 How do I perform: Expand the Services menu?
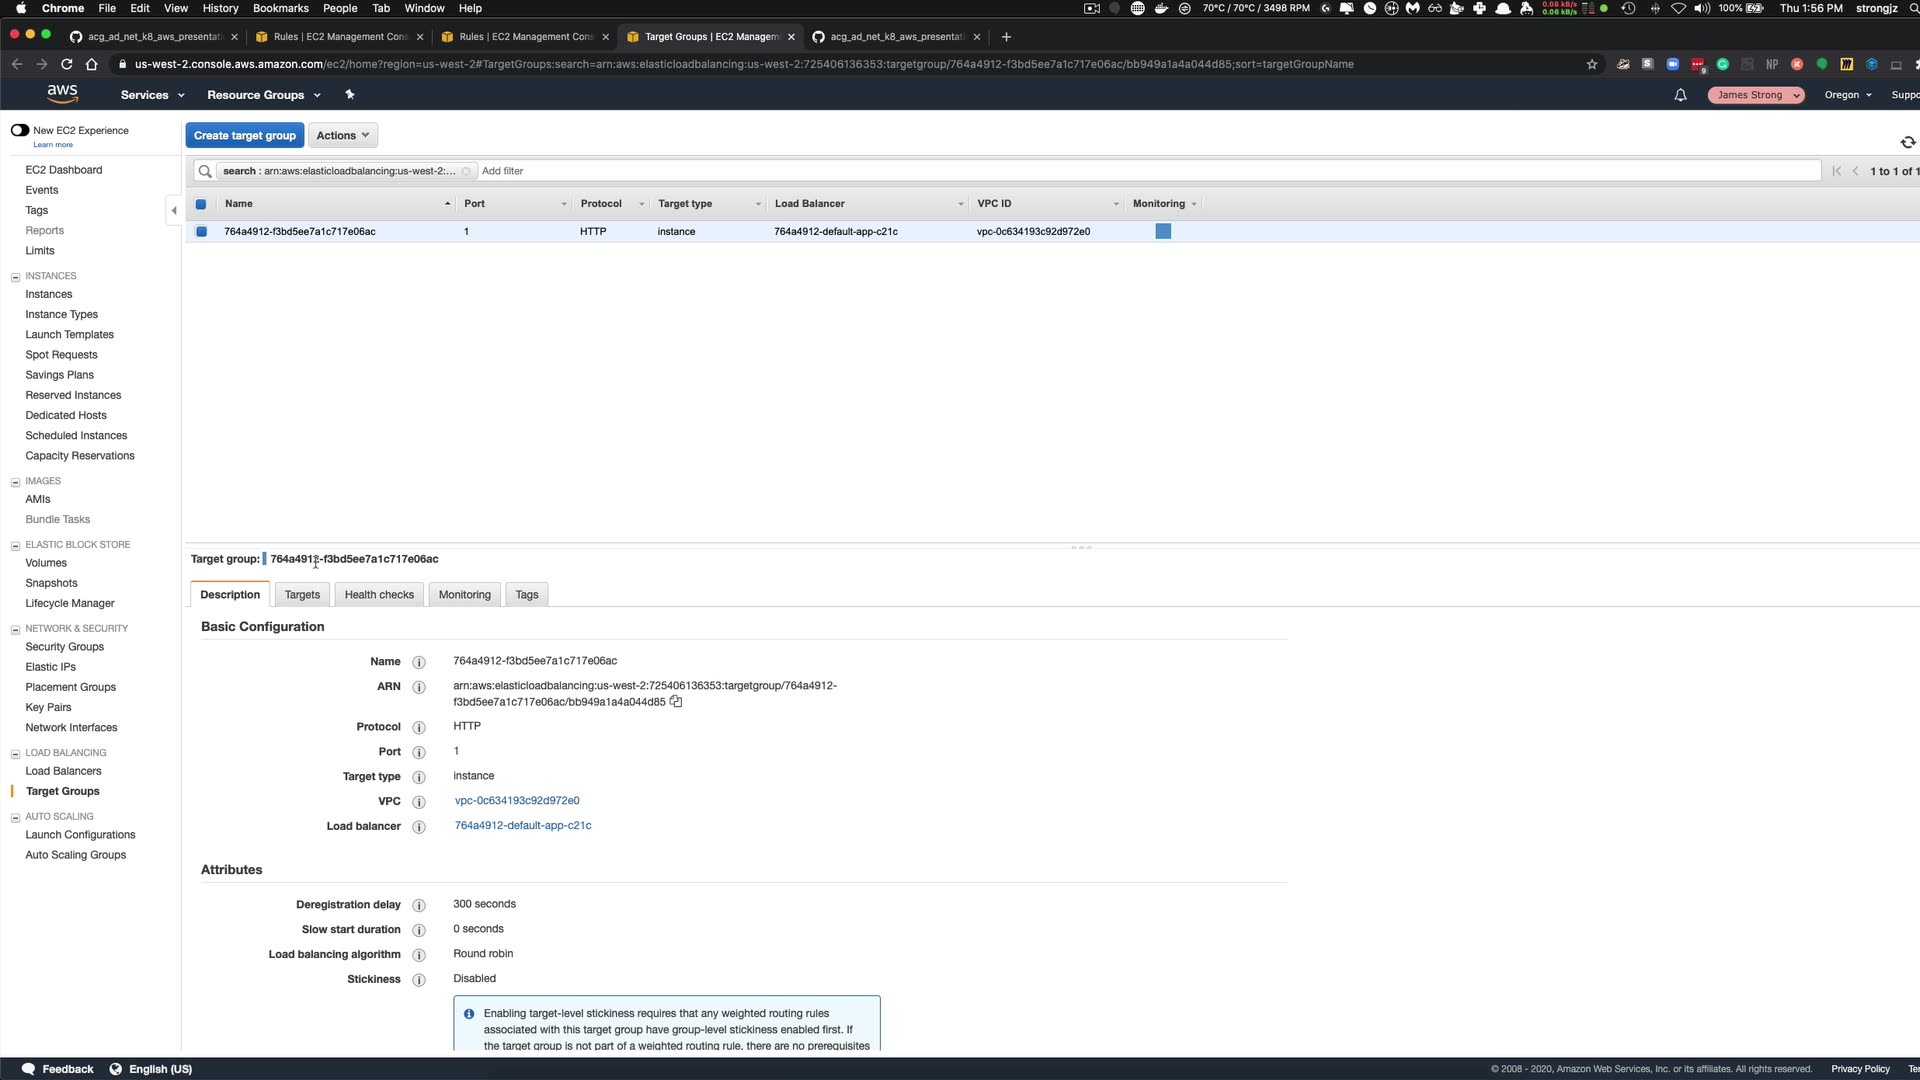tap(152, 95)
